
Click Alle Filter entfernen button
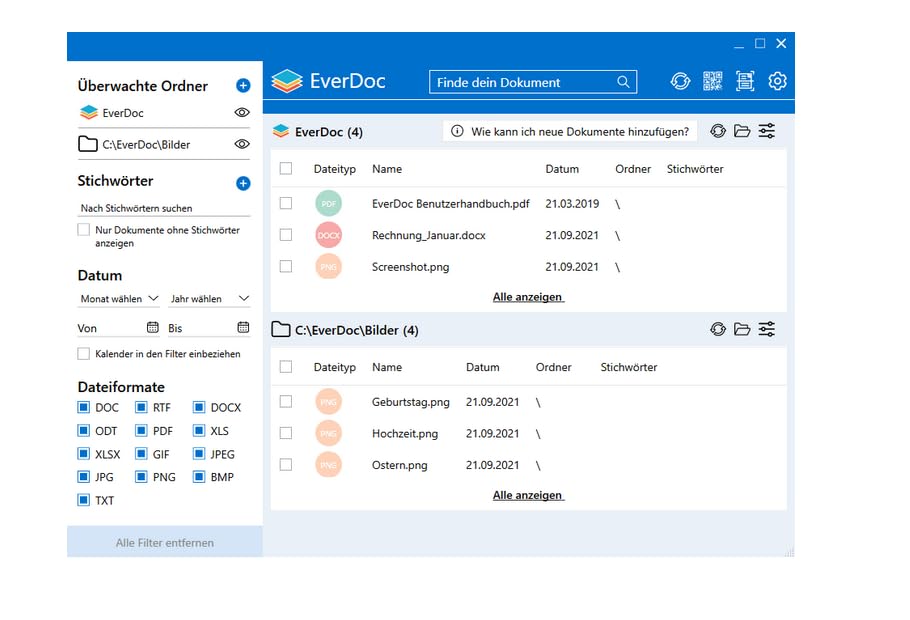point(165,542)
